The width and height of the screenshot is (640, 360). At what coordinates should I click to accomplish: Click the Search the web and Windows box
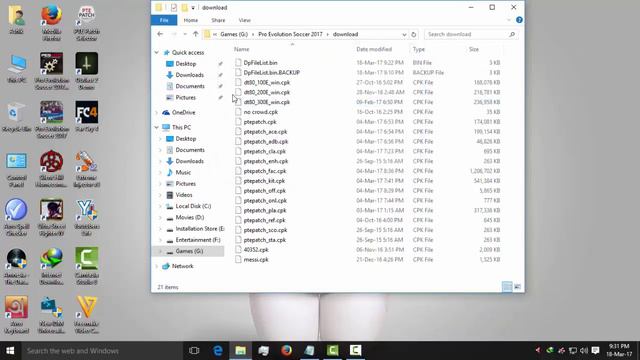(101, 351)
